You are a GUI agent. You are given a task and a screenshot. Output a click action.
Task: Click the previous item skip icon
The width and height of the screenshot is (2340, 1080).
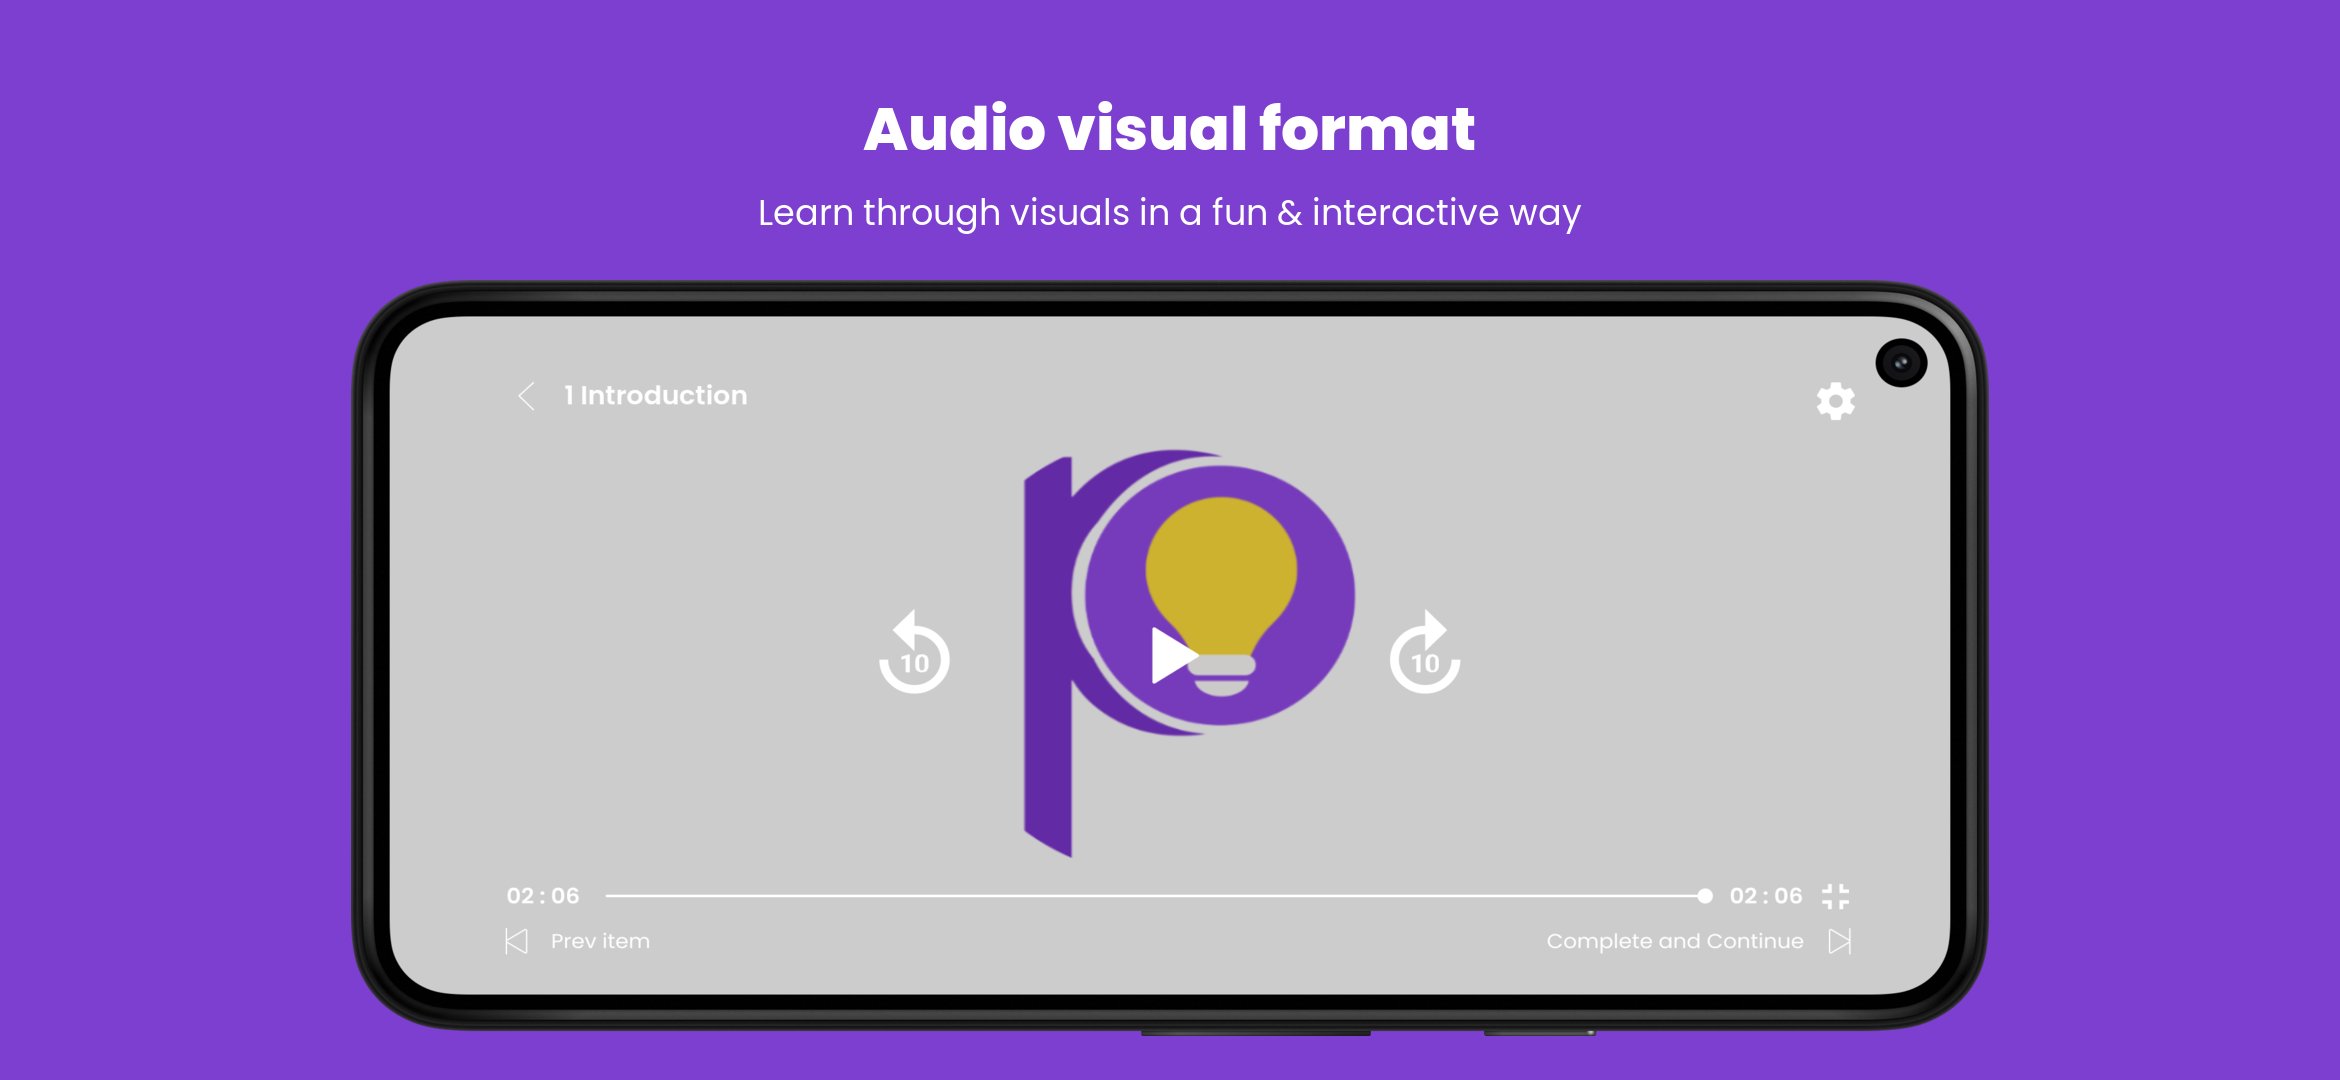point(516,941)
